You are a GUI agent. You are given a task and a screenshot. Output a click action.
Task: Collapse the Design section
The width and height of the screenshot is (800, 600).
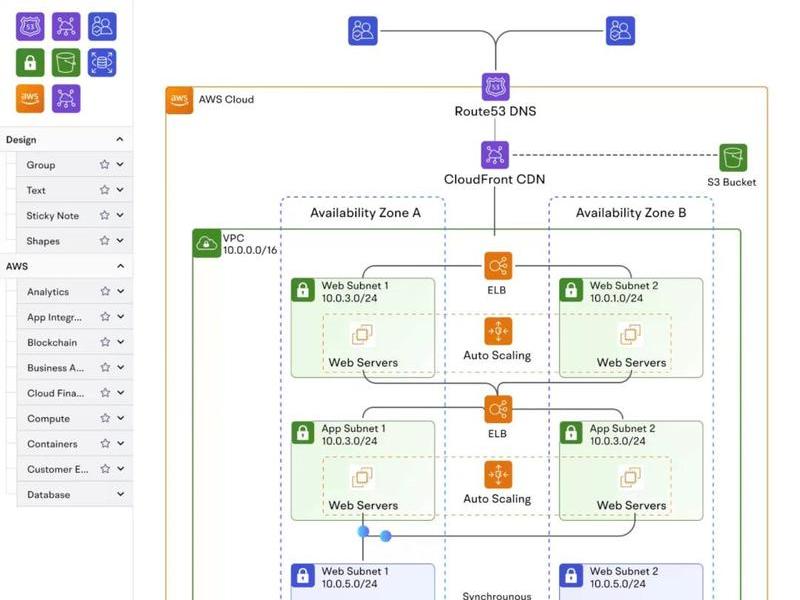point(119,139)
